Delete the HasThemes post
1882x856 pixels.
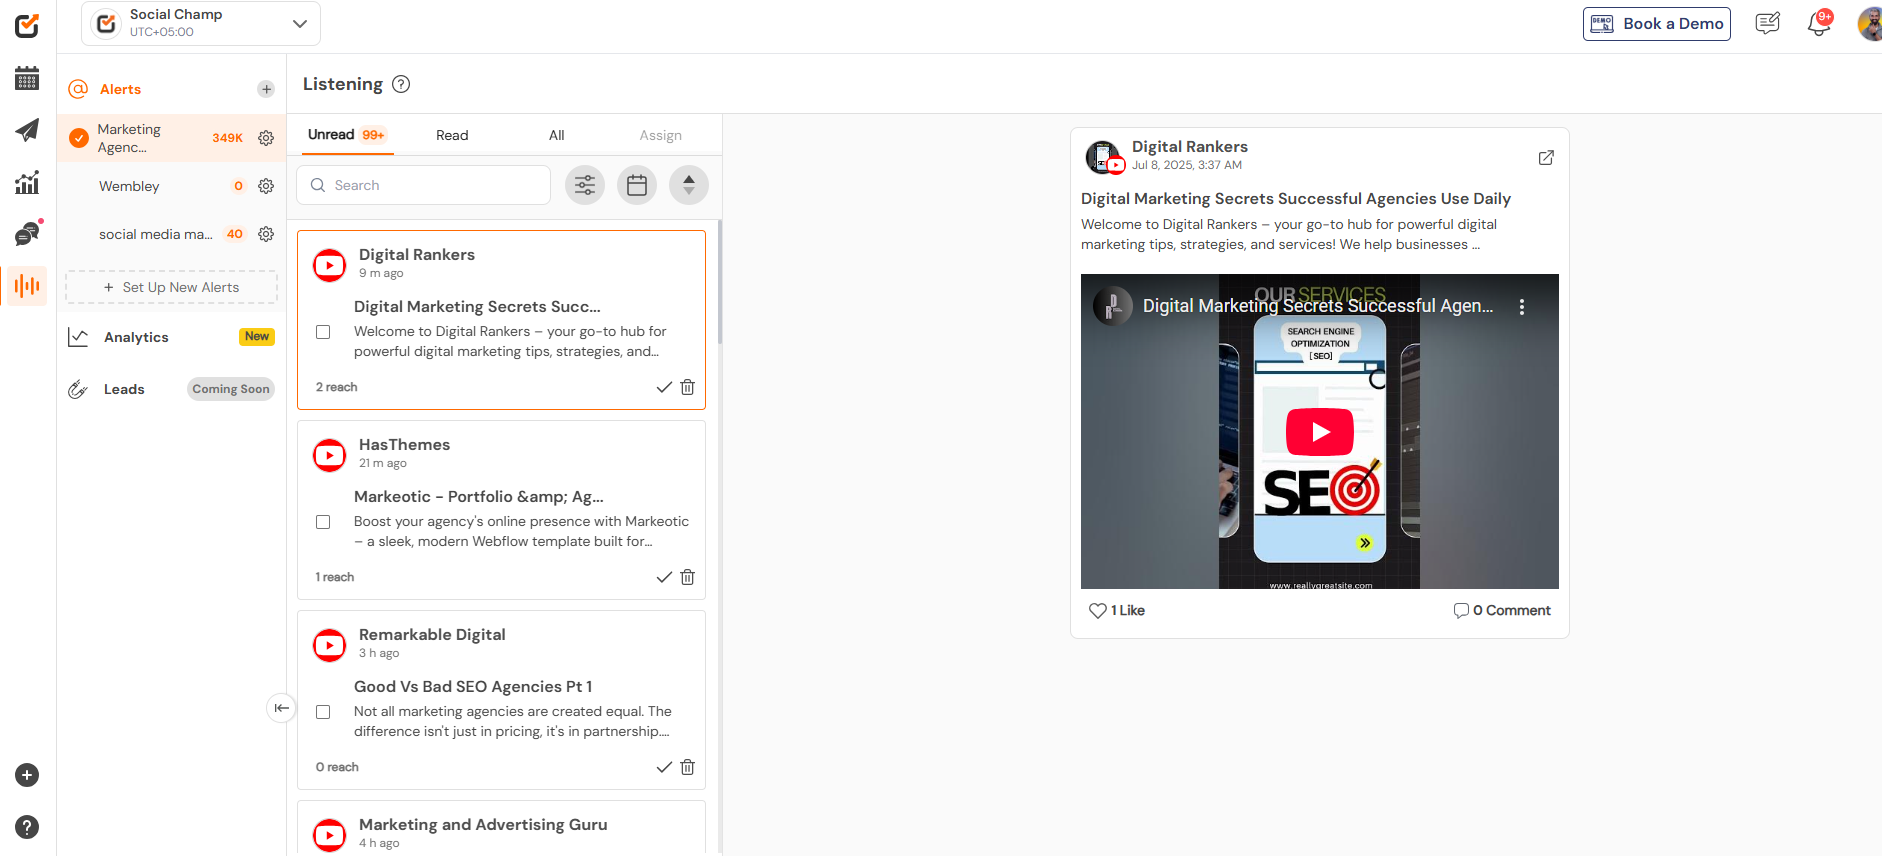point(688,577)
